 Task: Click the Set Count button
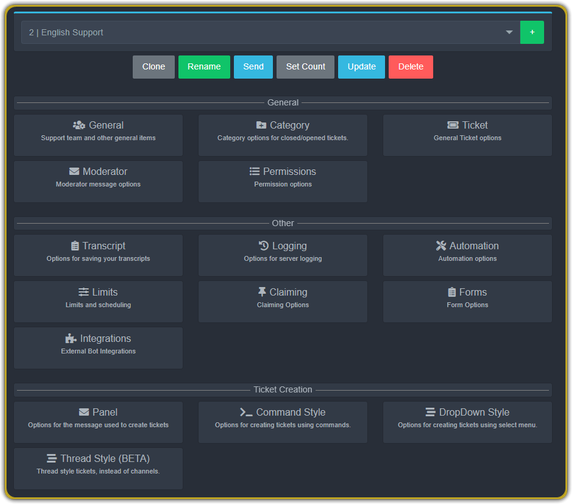(305, 67)
